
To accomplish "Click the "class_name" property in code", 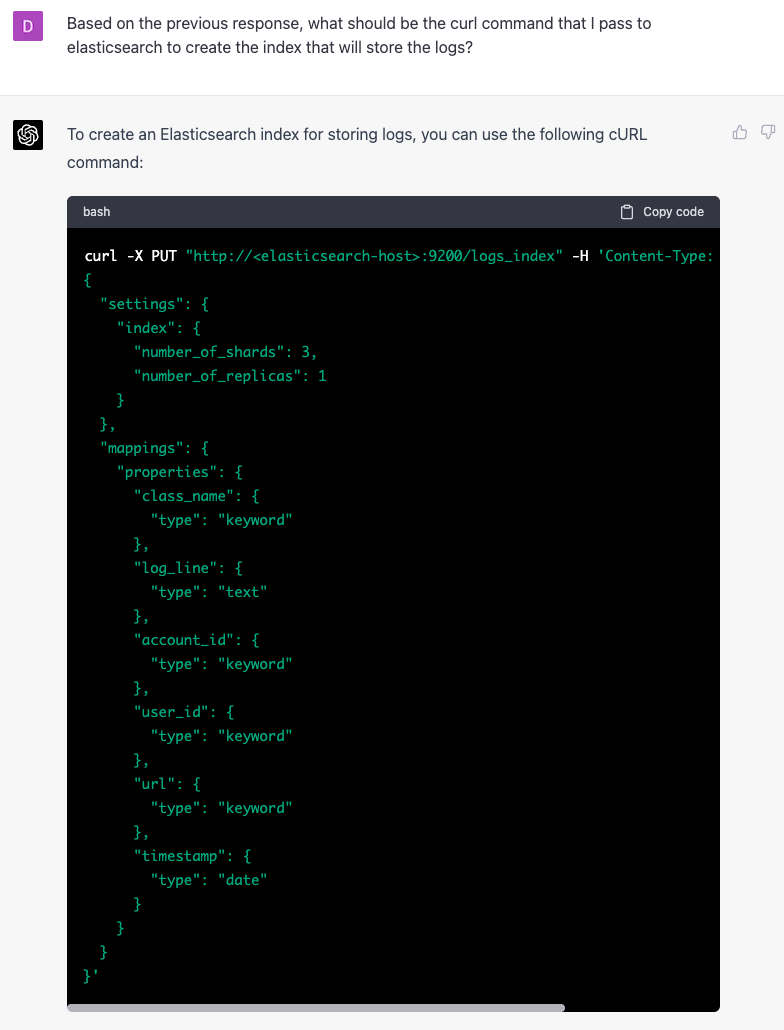I will pos(183,496).
